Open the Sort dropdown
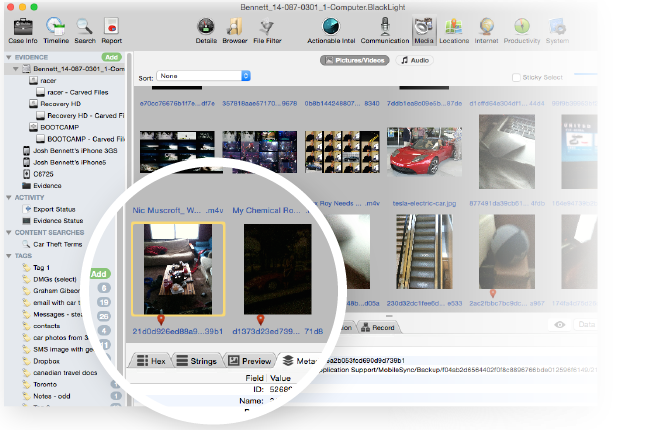 tap(203, 76)
